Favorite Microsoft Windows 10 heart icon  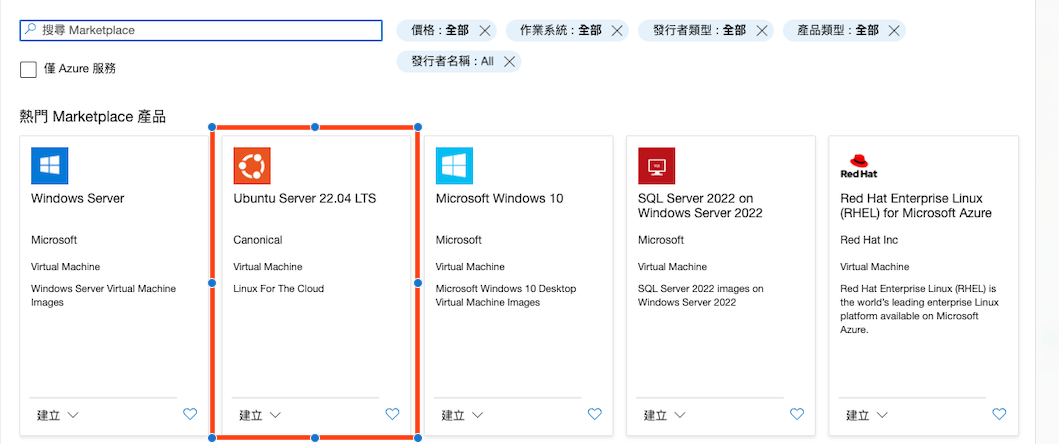pyautogui.click(x=594, y=414)
